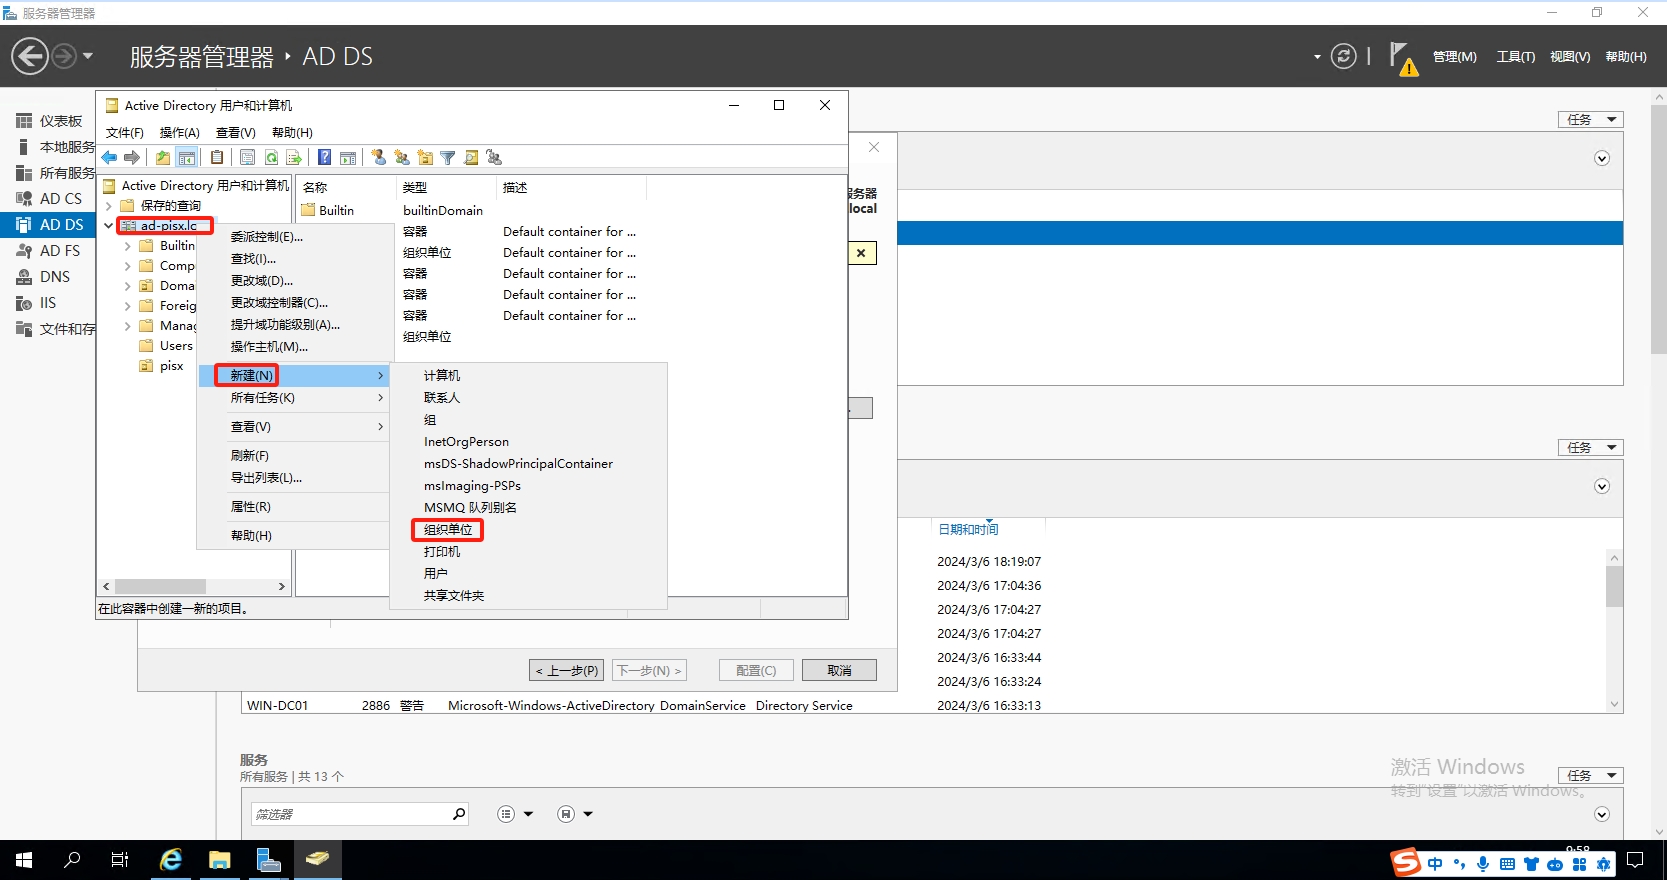
Task: Open the notifications flag with warning
Action: tap(1402, 58)
